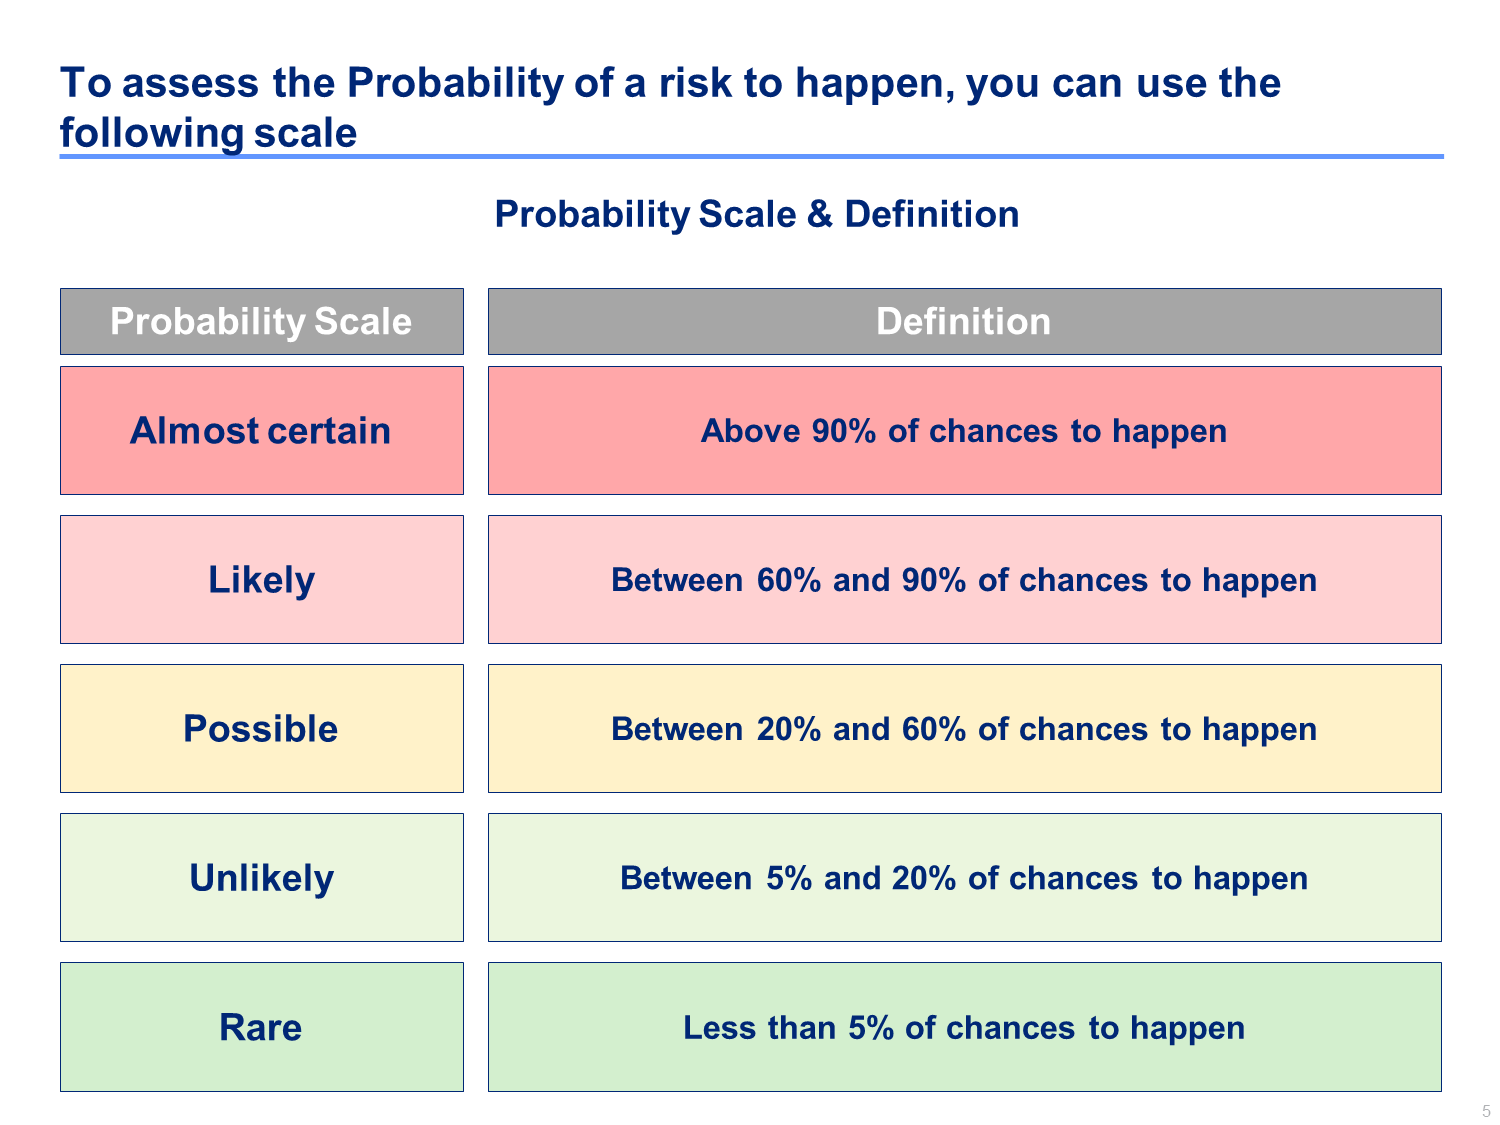Select the red 'Almost certain' box
1500x1125 pixels.
pos(261,430)
